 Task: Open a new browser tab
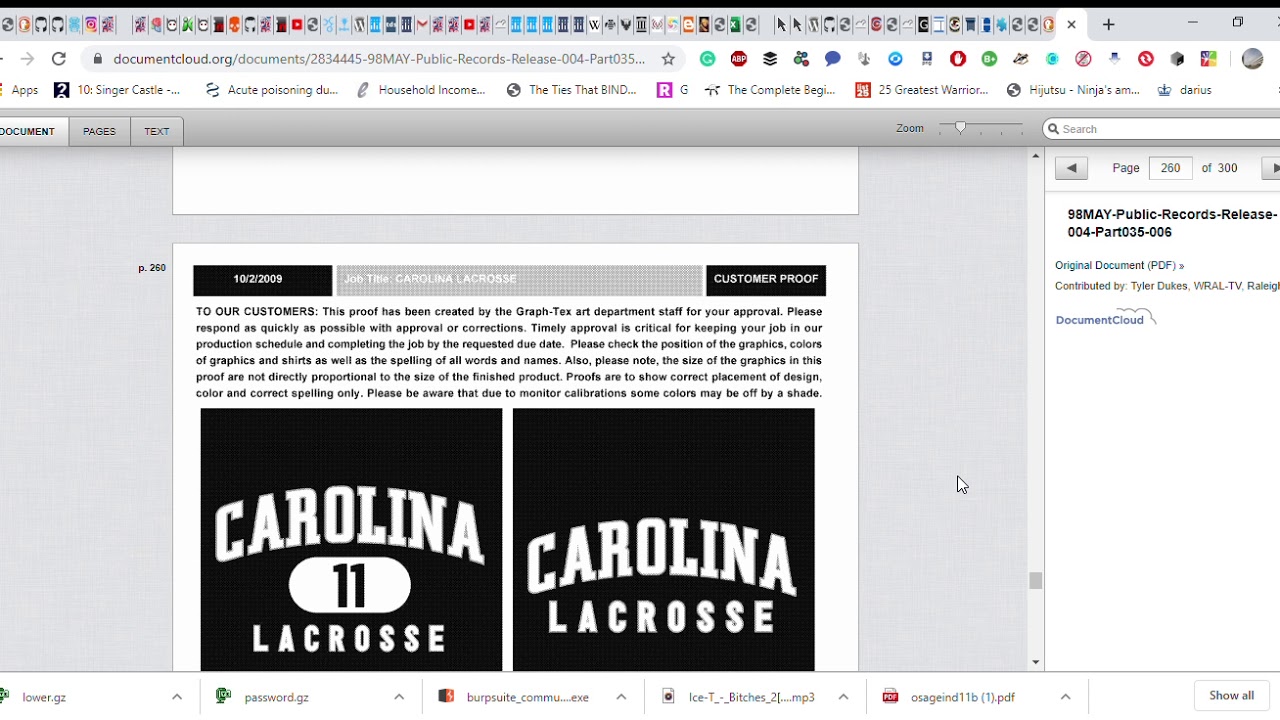pyautogui.click(x=1108, y=24)
